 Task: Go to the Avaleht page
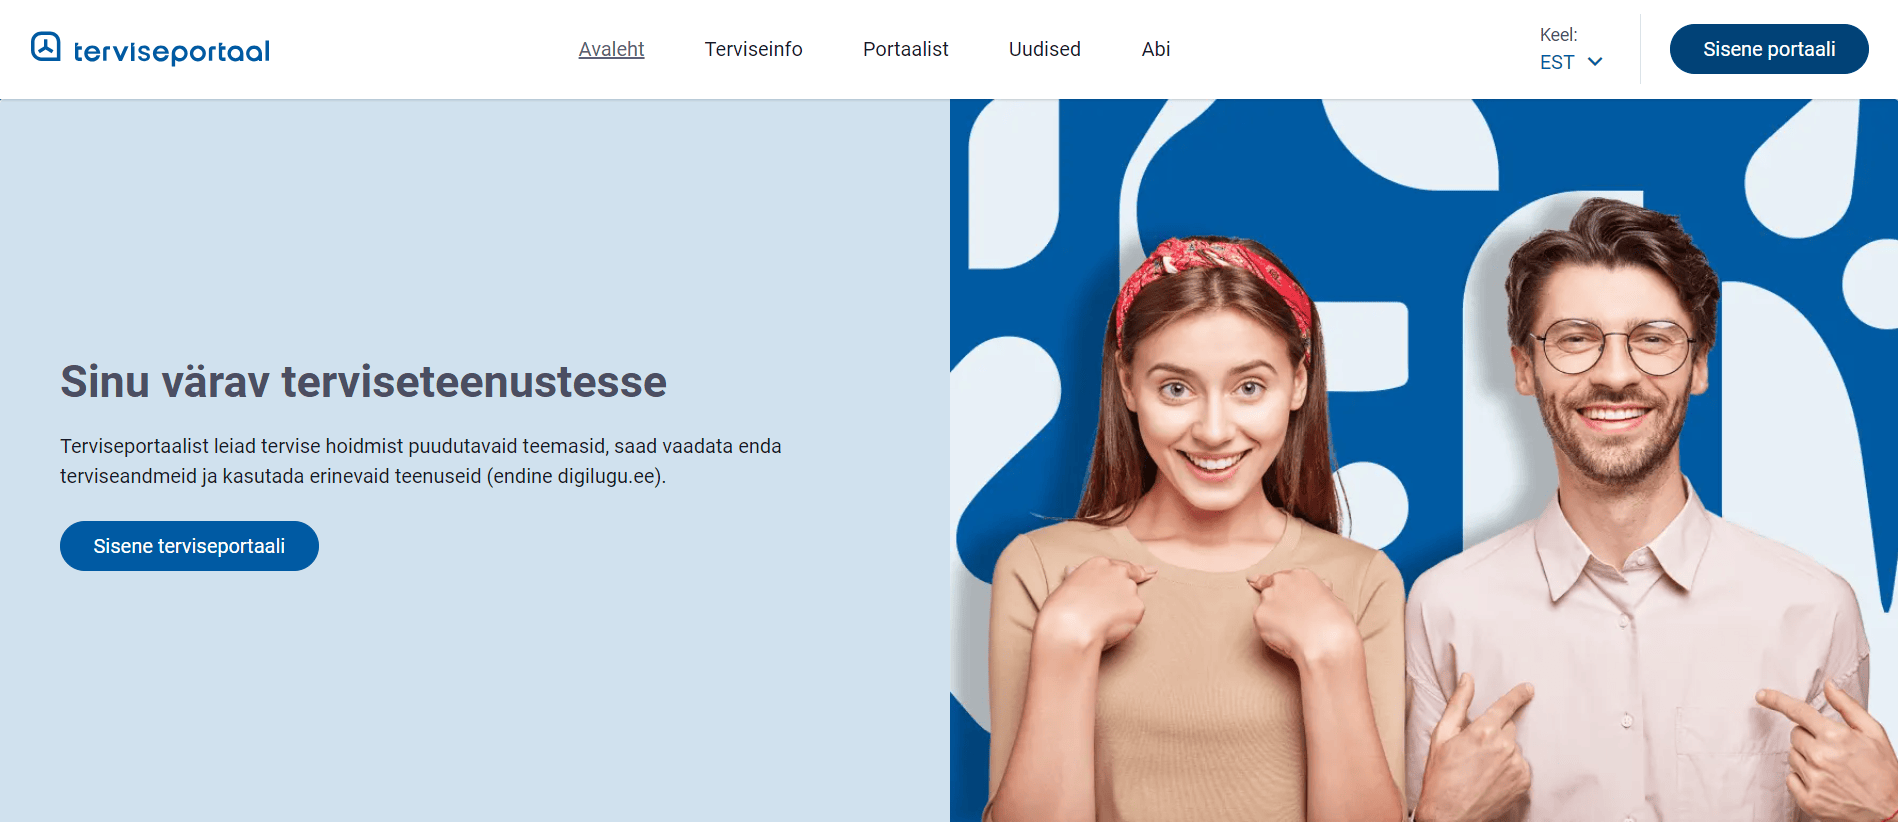[x=611, y=49]
